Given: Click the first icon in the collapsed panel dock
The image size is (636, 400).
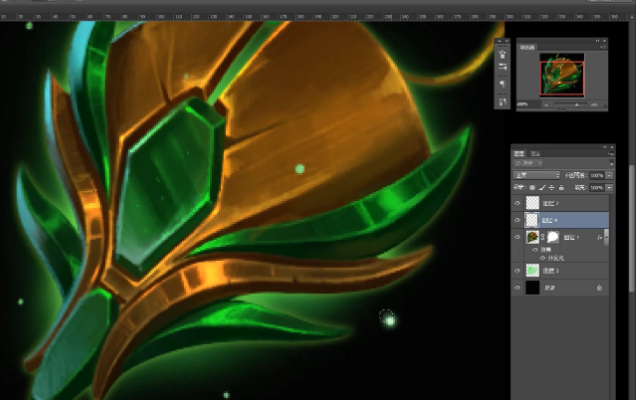Looking at the screenshot, I should (x=502, y=55).
